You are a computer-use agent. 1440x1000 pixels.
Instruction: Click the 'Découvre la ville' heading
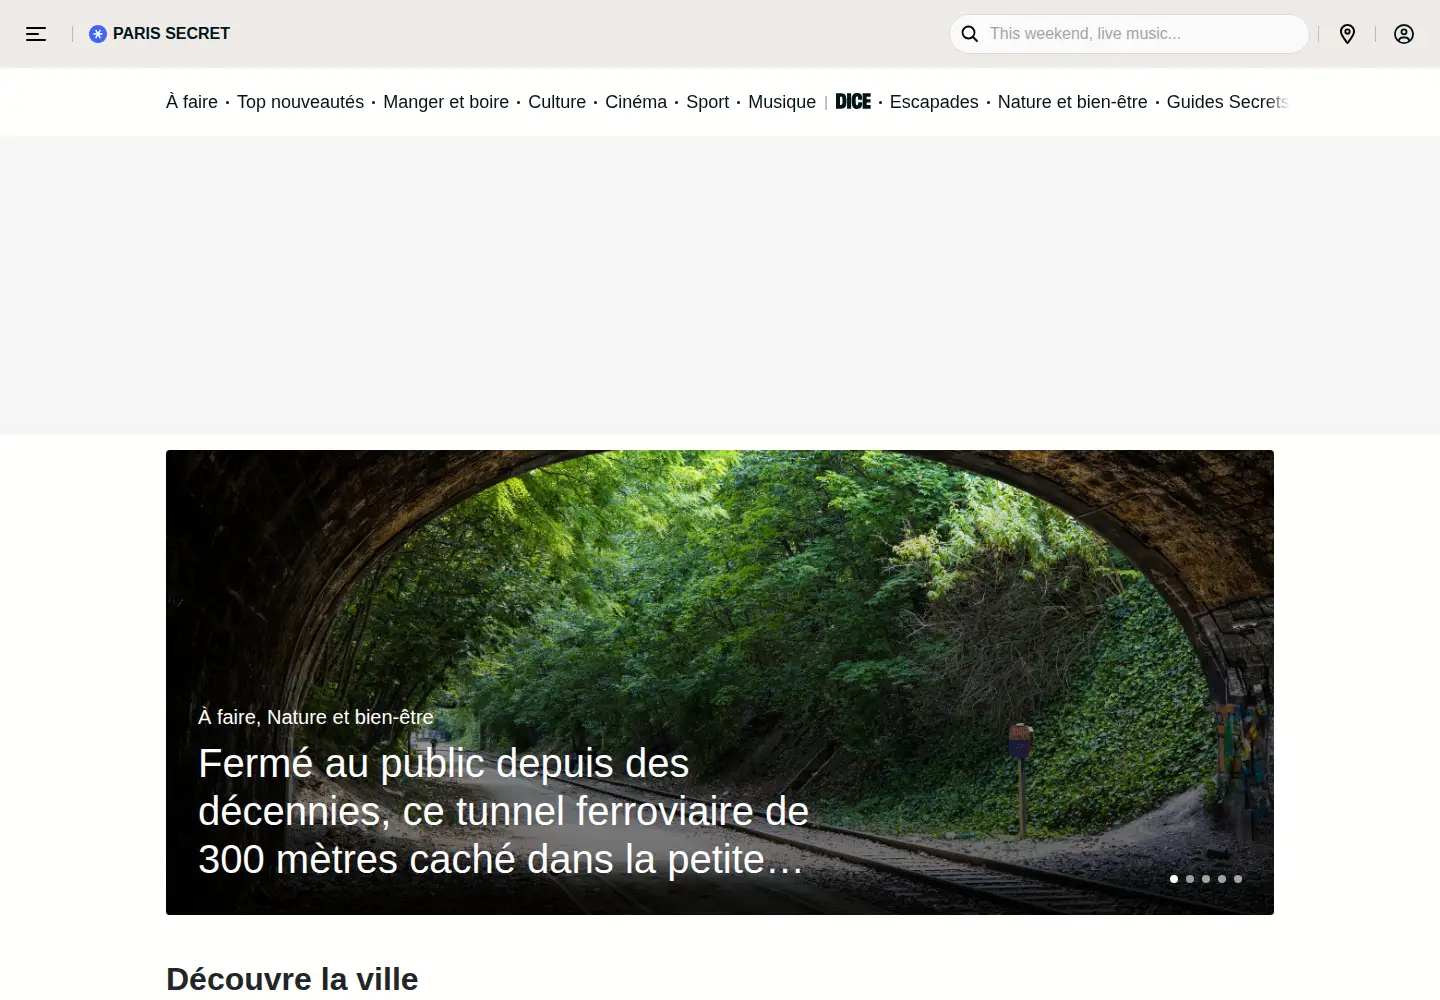(x=292, y=978)
